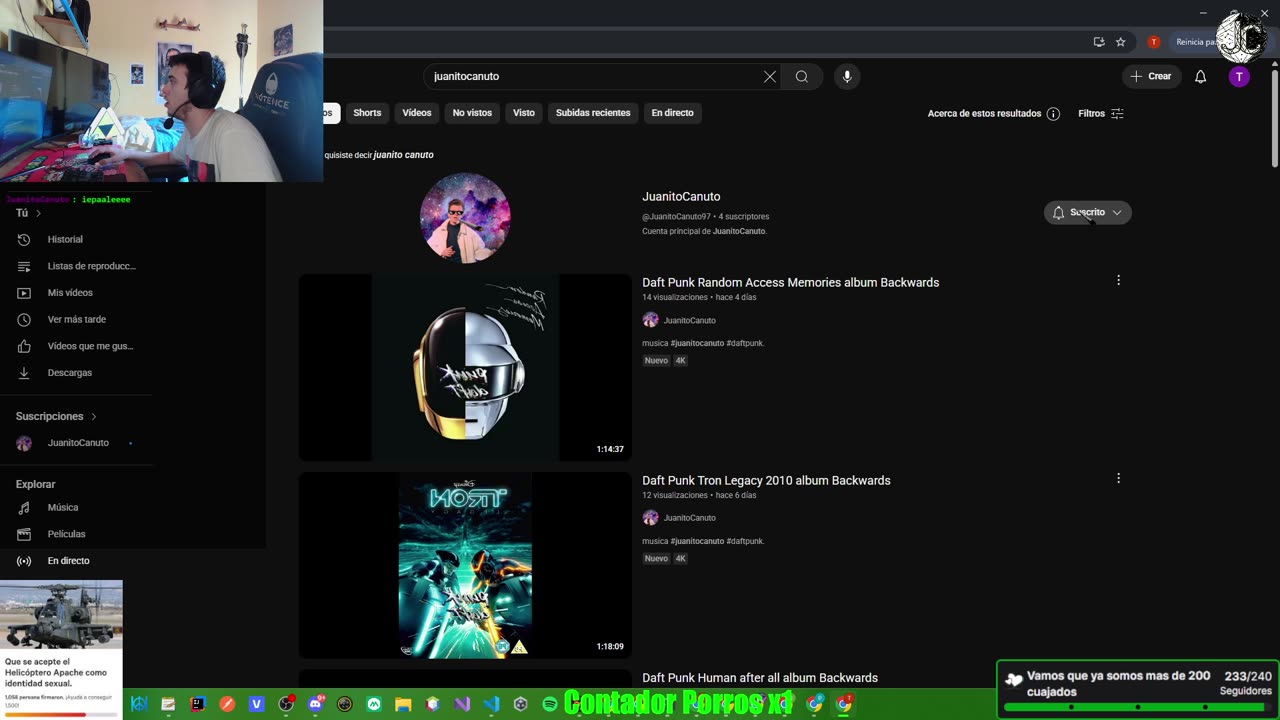
Task: Open Películas under Explorar
Action: (x=76, y=534)
